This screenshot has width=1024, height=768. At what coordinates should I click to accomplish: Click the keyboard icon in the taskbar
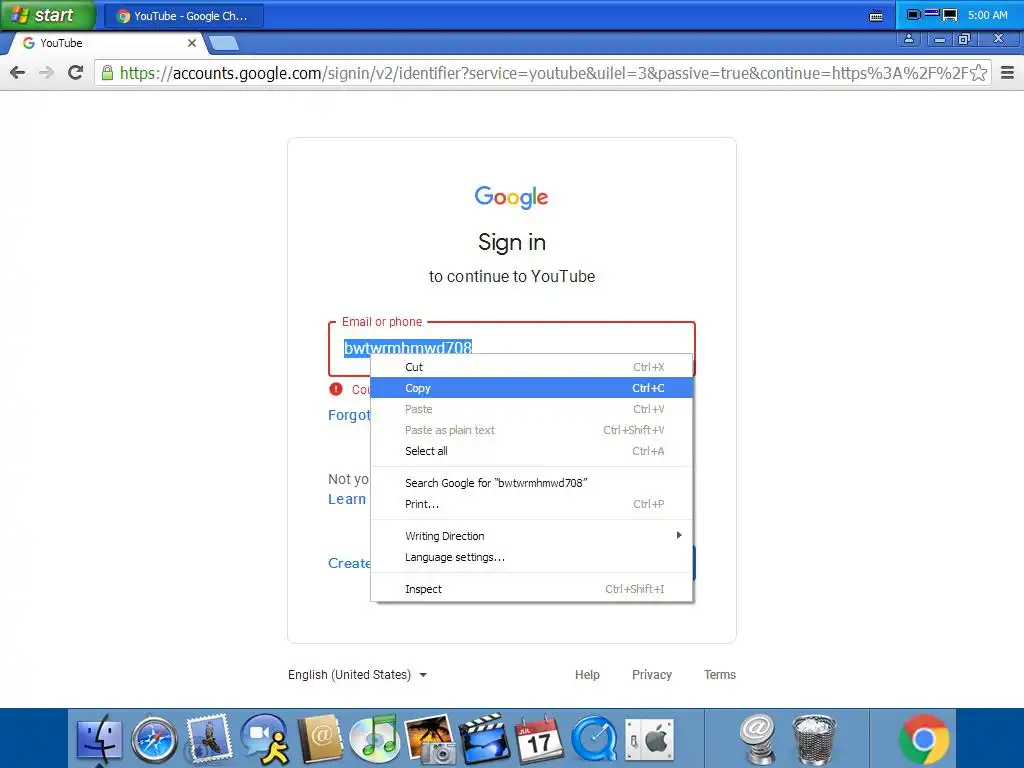[x=876, y=16]
